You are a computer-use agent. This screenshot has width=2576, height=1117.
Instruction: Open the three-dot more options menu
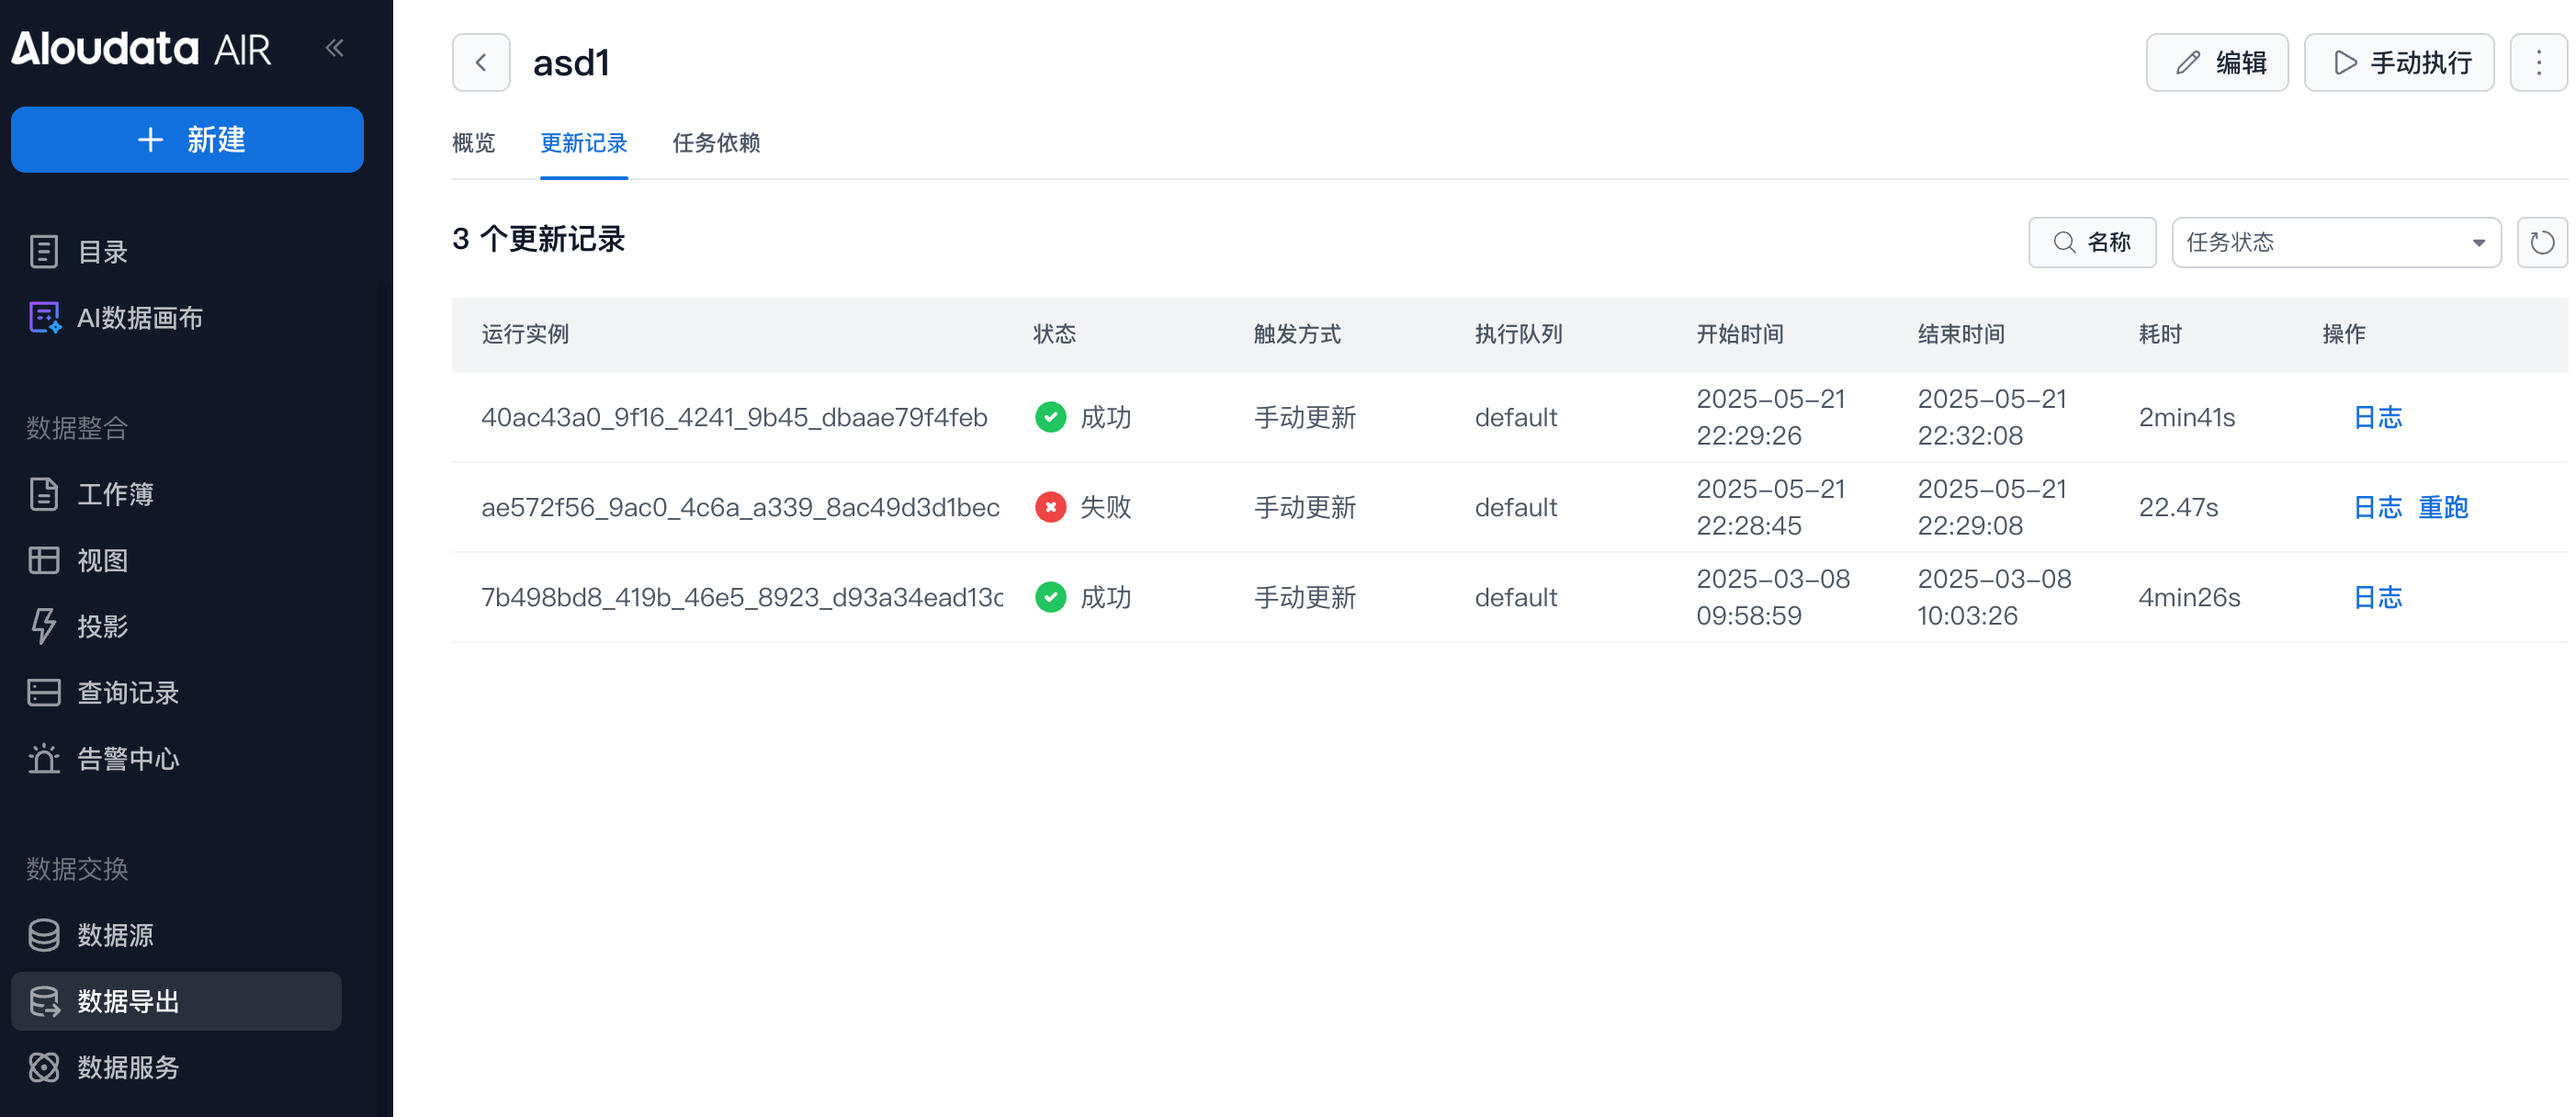[x=2537, y=63]
